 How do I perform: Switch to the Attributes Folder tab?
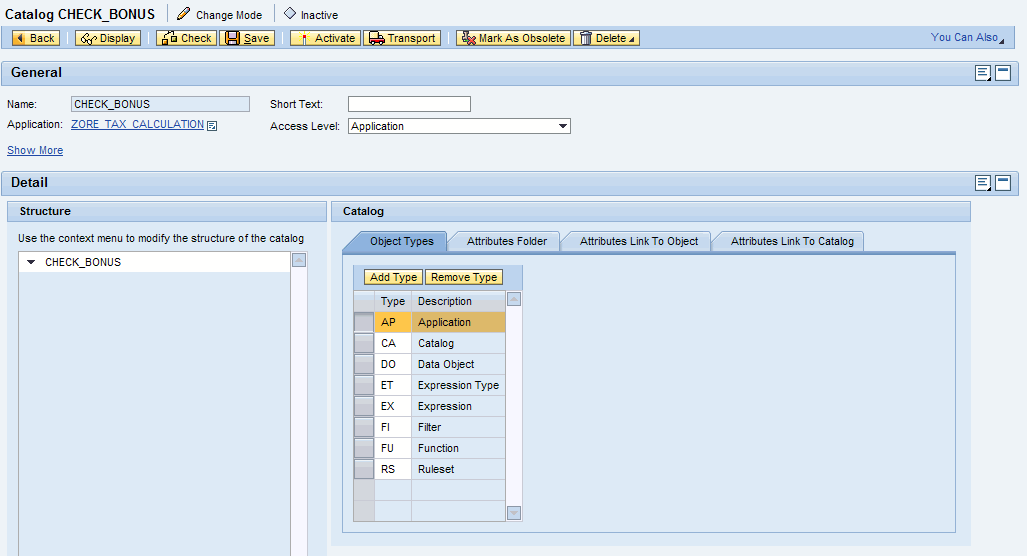506,241
